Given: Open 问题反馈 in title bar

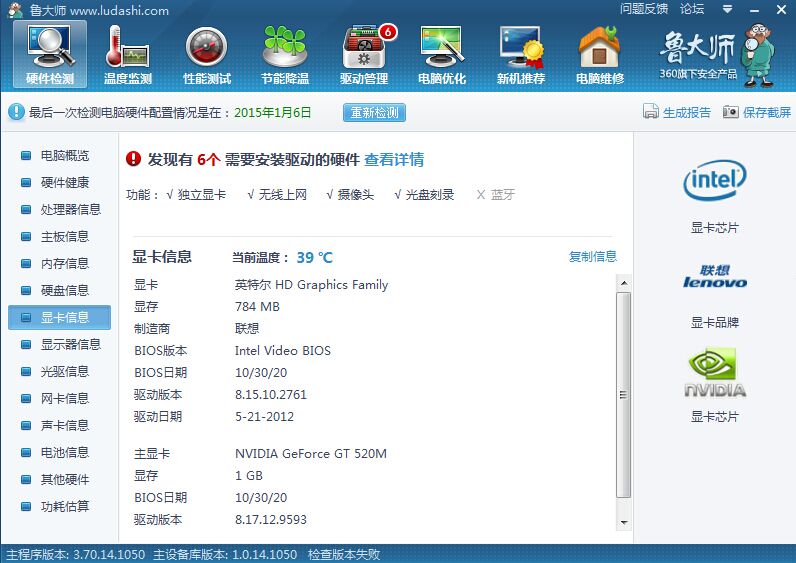Looking at the screenshot, I should [x=644, y=9].
